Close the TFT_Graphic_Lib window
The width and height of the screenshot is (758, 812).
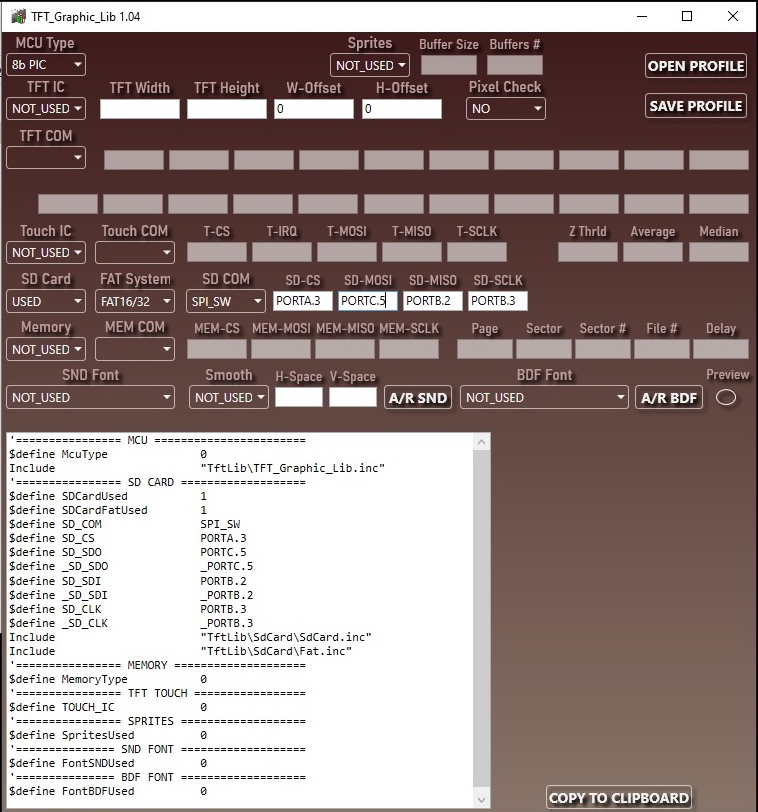tap(733, 17)
